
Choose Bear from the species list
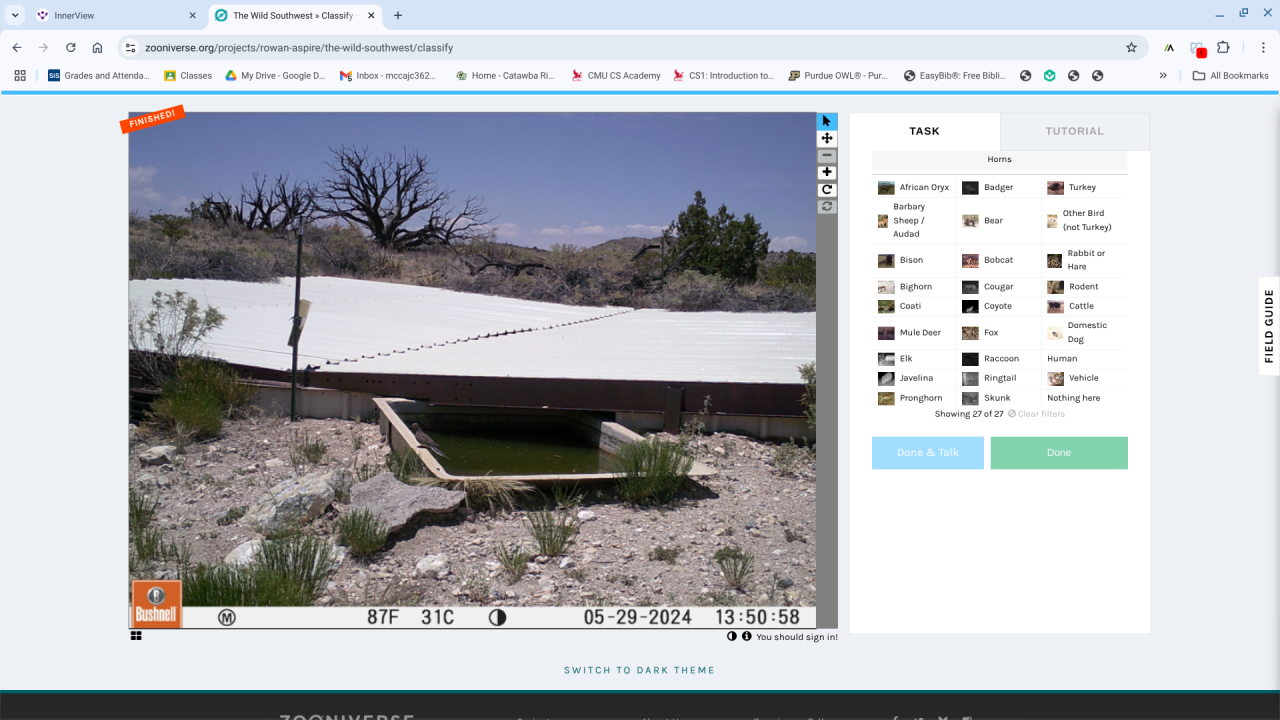click(x=999, y=221)
